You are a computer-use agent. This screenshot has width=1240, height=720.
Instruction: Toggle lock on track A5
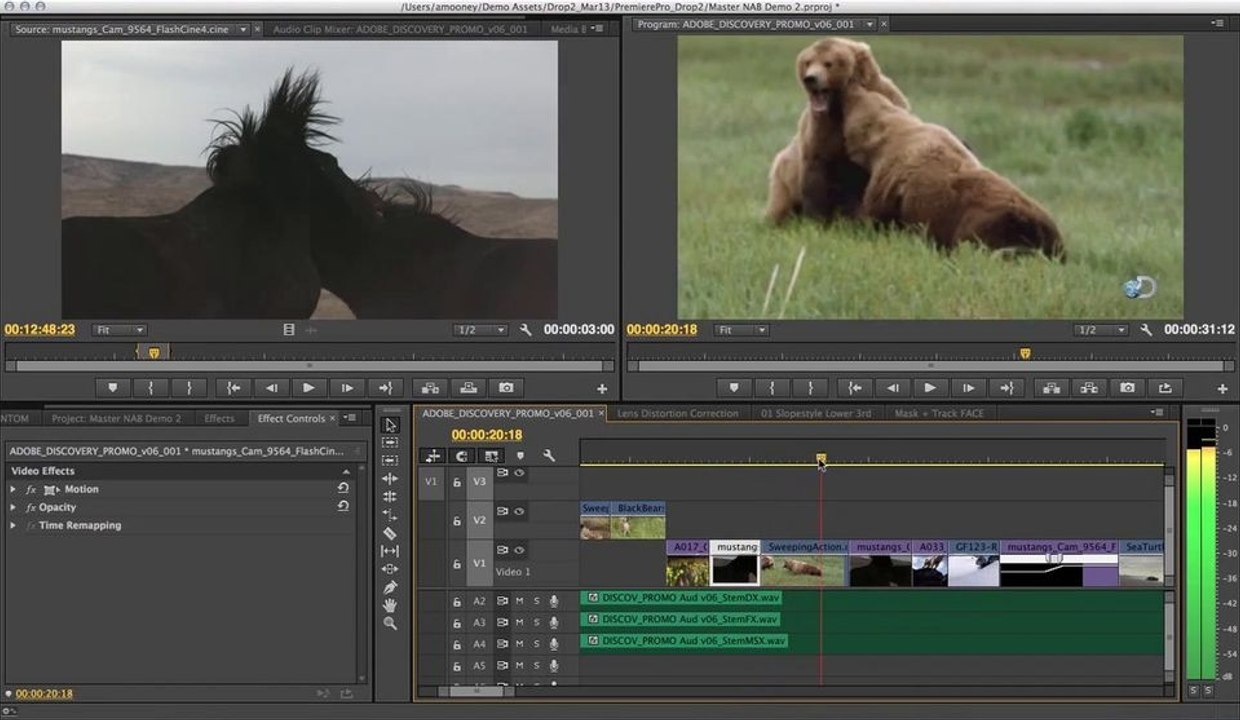(x=457, y=666)
